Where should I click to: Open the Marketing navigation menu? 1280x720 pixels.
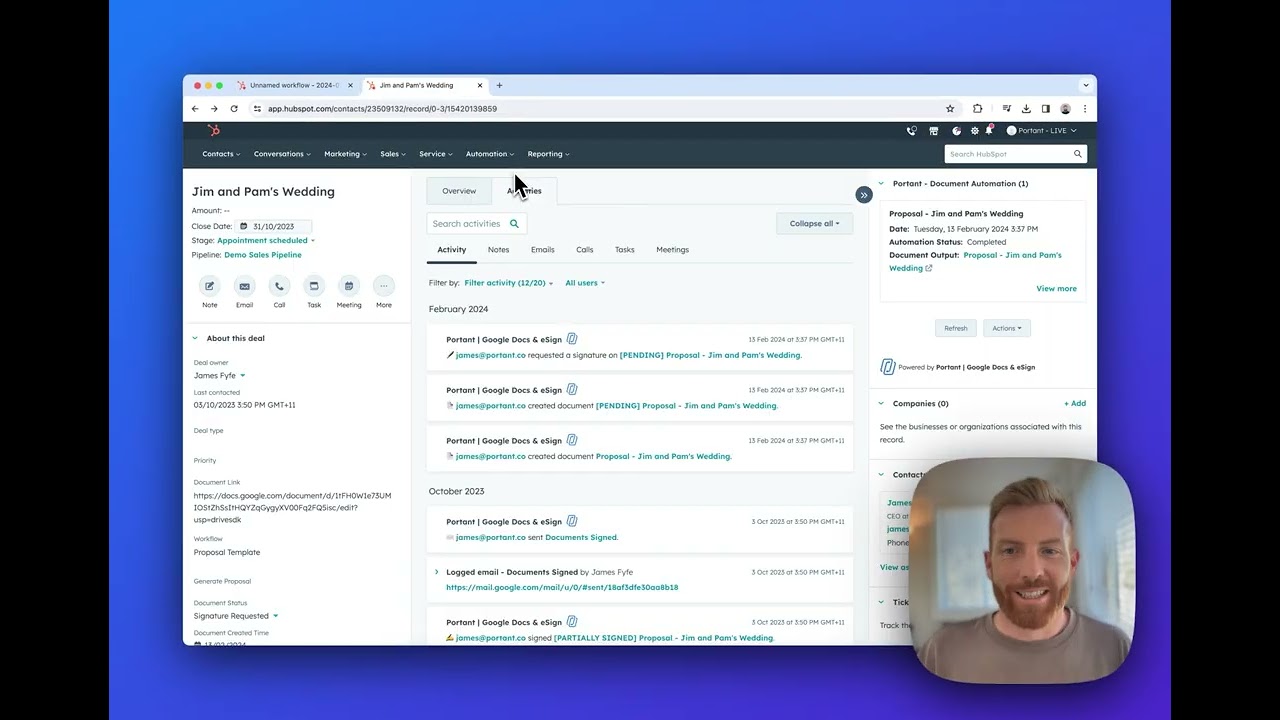345,154
